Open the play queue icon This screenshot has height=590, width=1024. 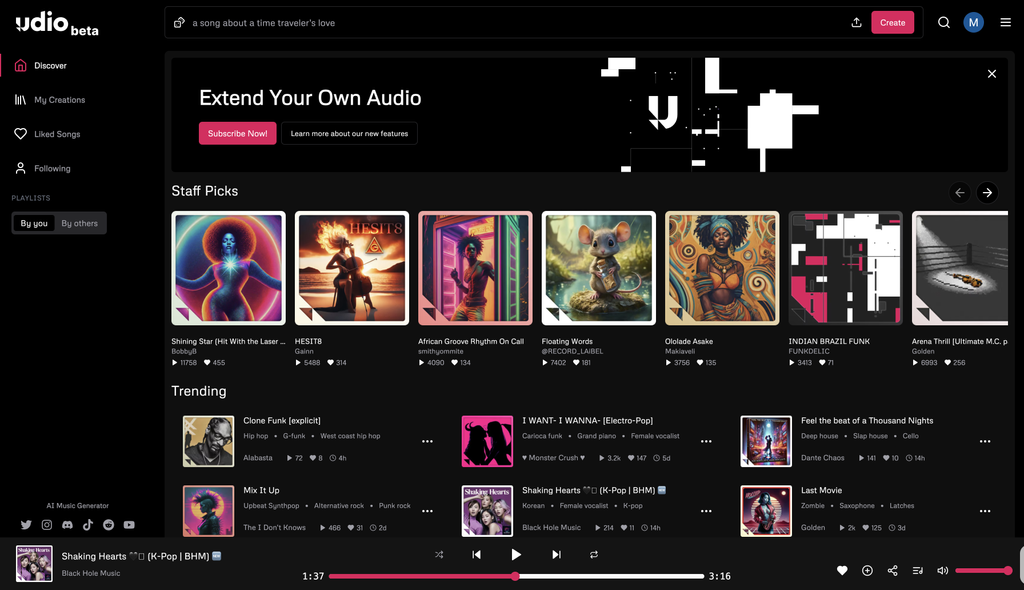(918, 570)
